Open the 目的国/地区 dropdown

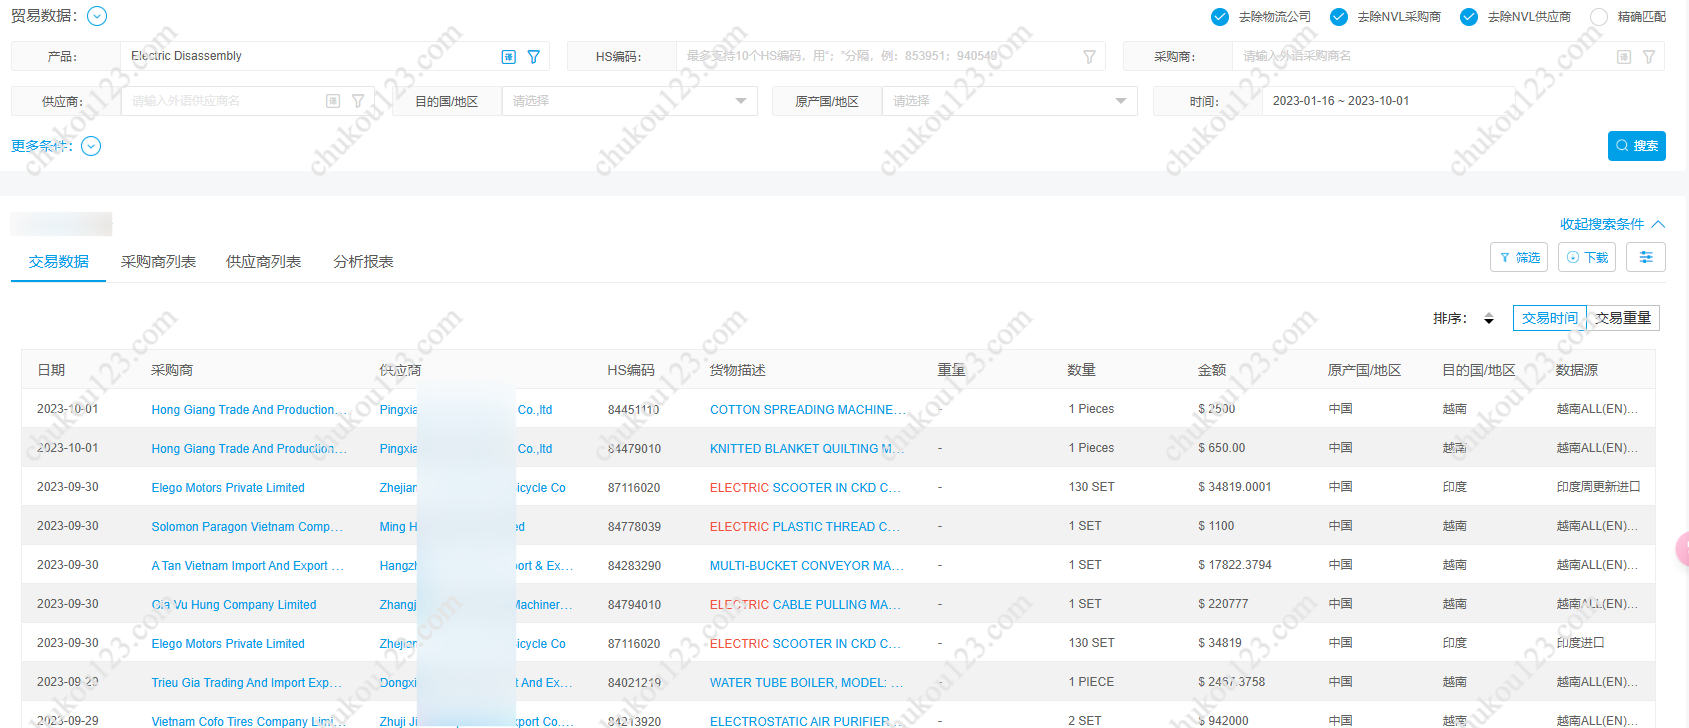629,101
